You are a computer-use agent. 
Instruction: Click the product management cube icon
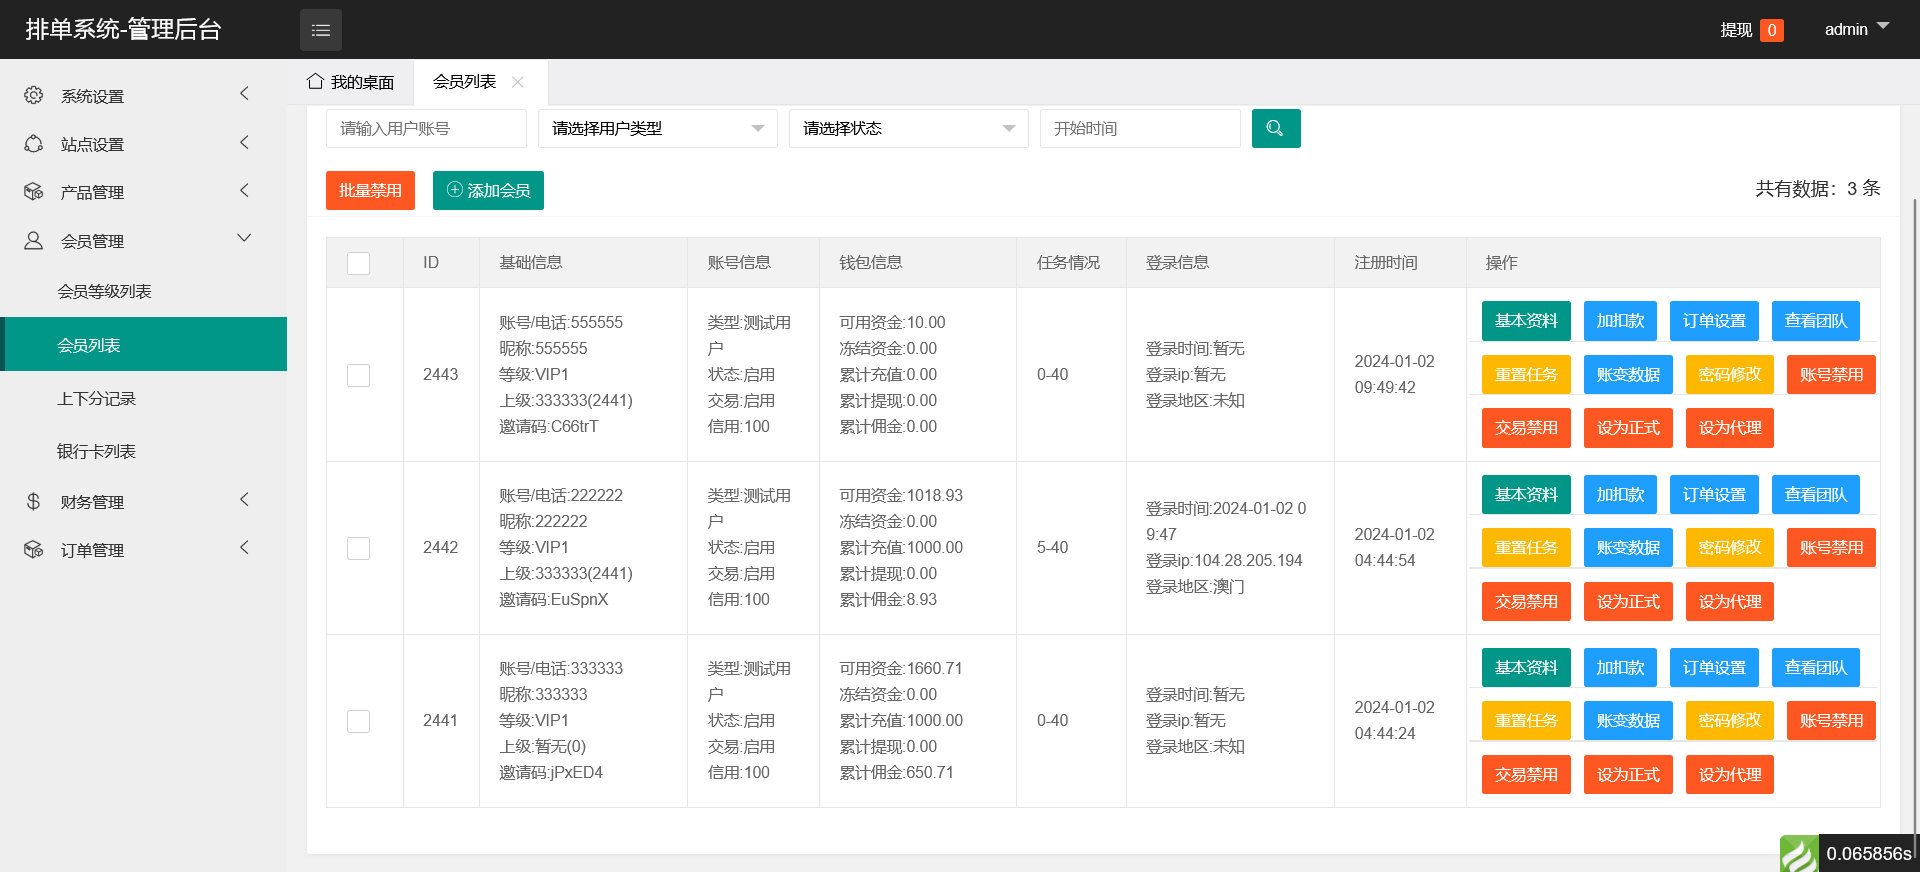pos(34,192)
